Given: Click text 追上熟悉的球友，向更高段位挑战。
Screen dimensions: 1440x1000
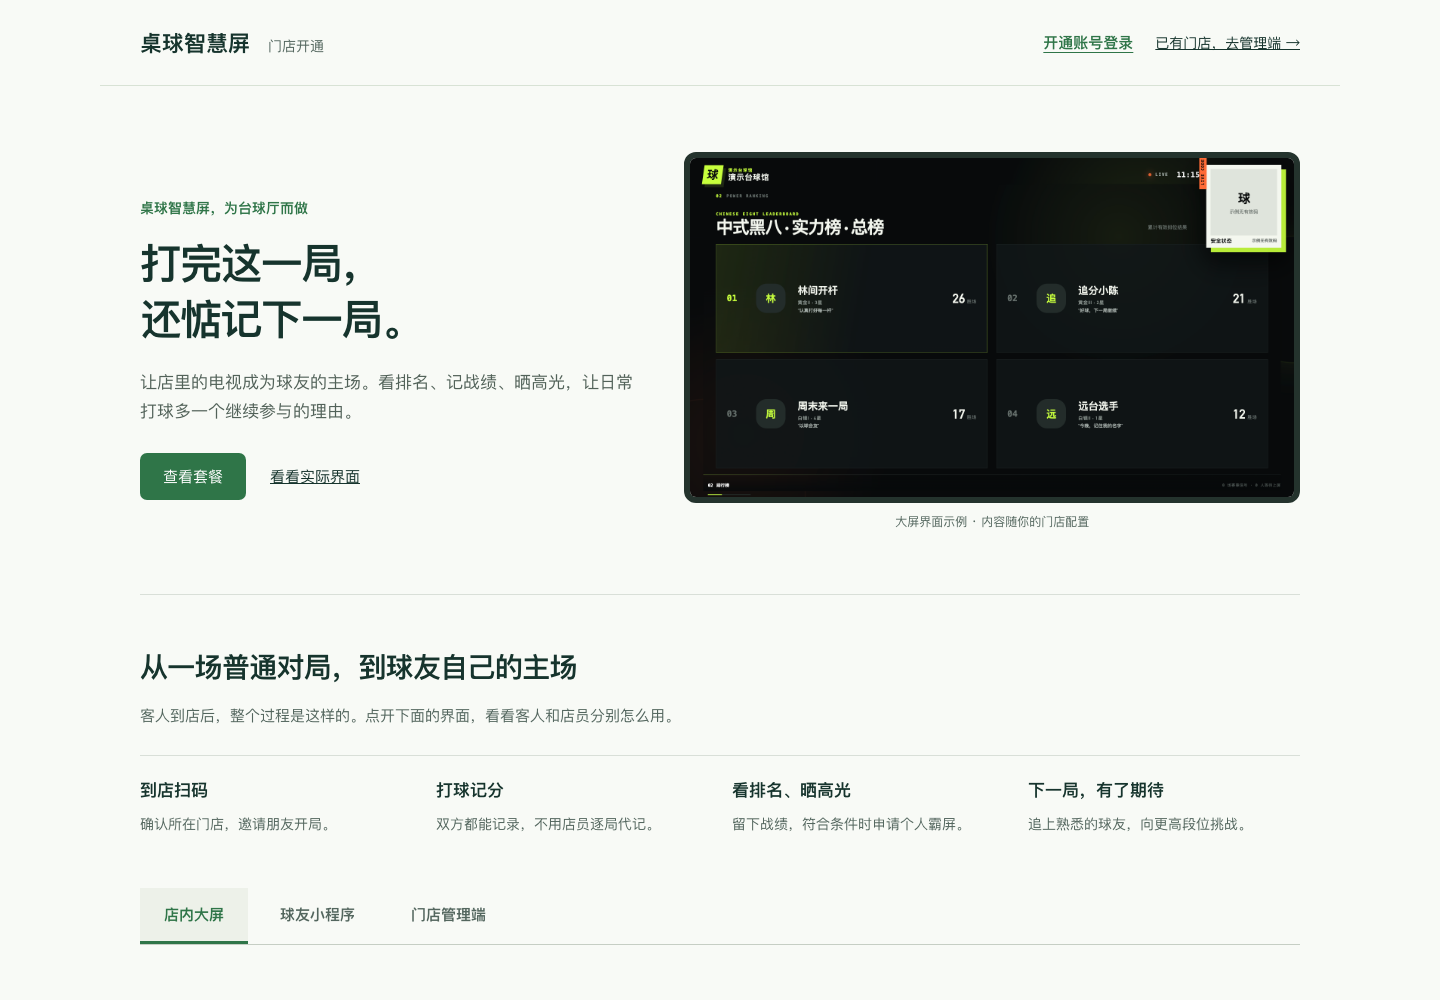Looking at the screenshot, I should (1140, 824).
